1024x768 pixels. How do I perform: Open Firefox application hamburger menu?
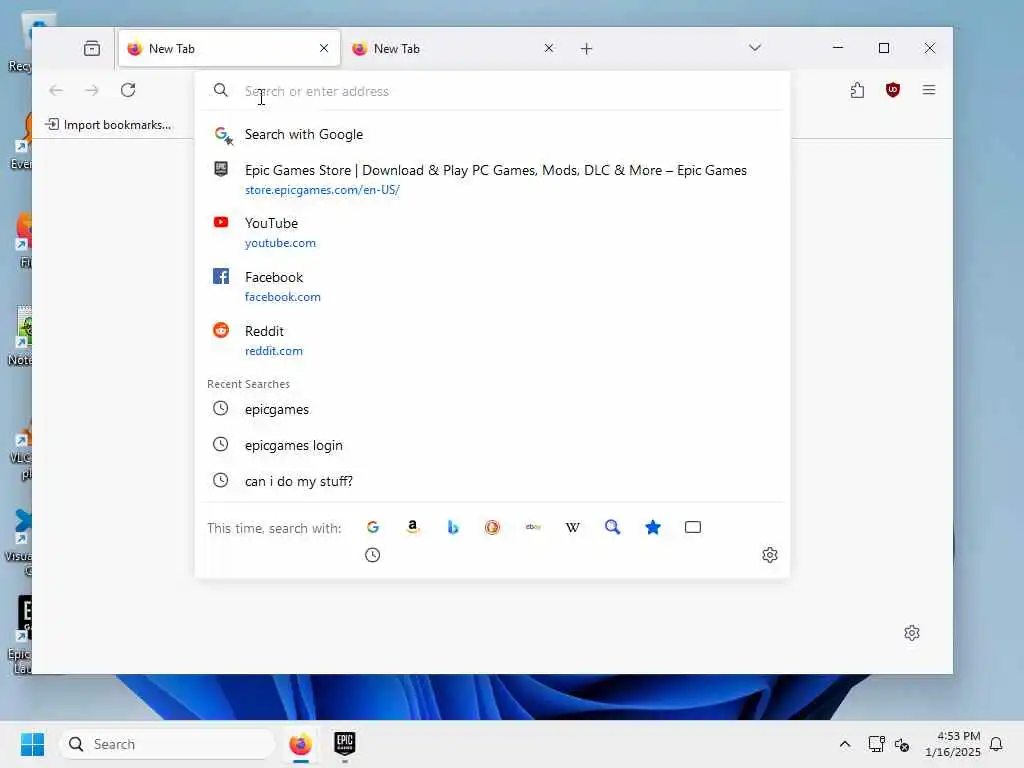(929, 90)
